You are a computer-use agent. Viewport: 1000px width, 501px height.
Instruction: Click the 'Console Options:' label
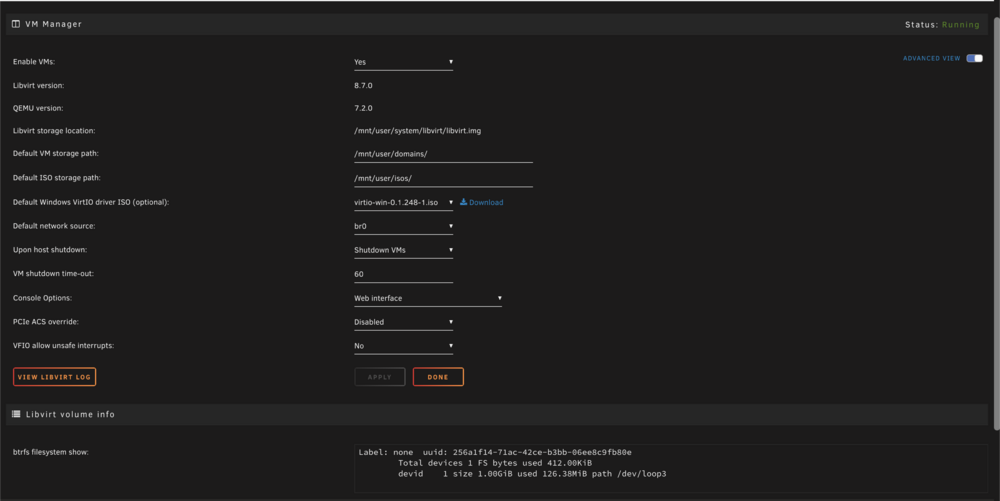coord(42,298)
